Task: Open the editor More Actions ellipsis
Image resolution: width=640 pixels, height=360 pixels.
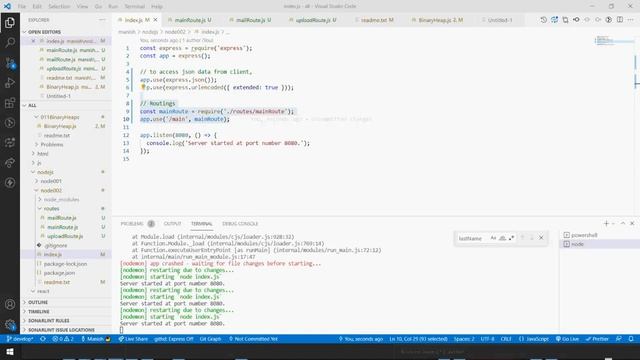Action: click(x=631, y=20)
